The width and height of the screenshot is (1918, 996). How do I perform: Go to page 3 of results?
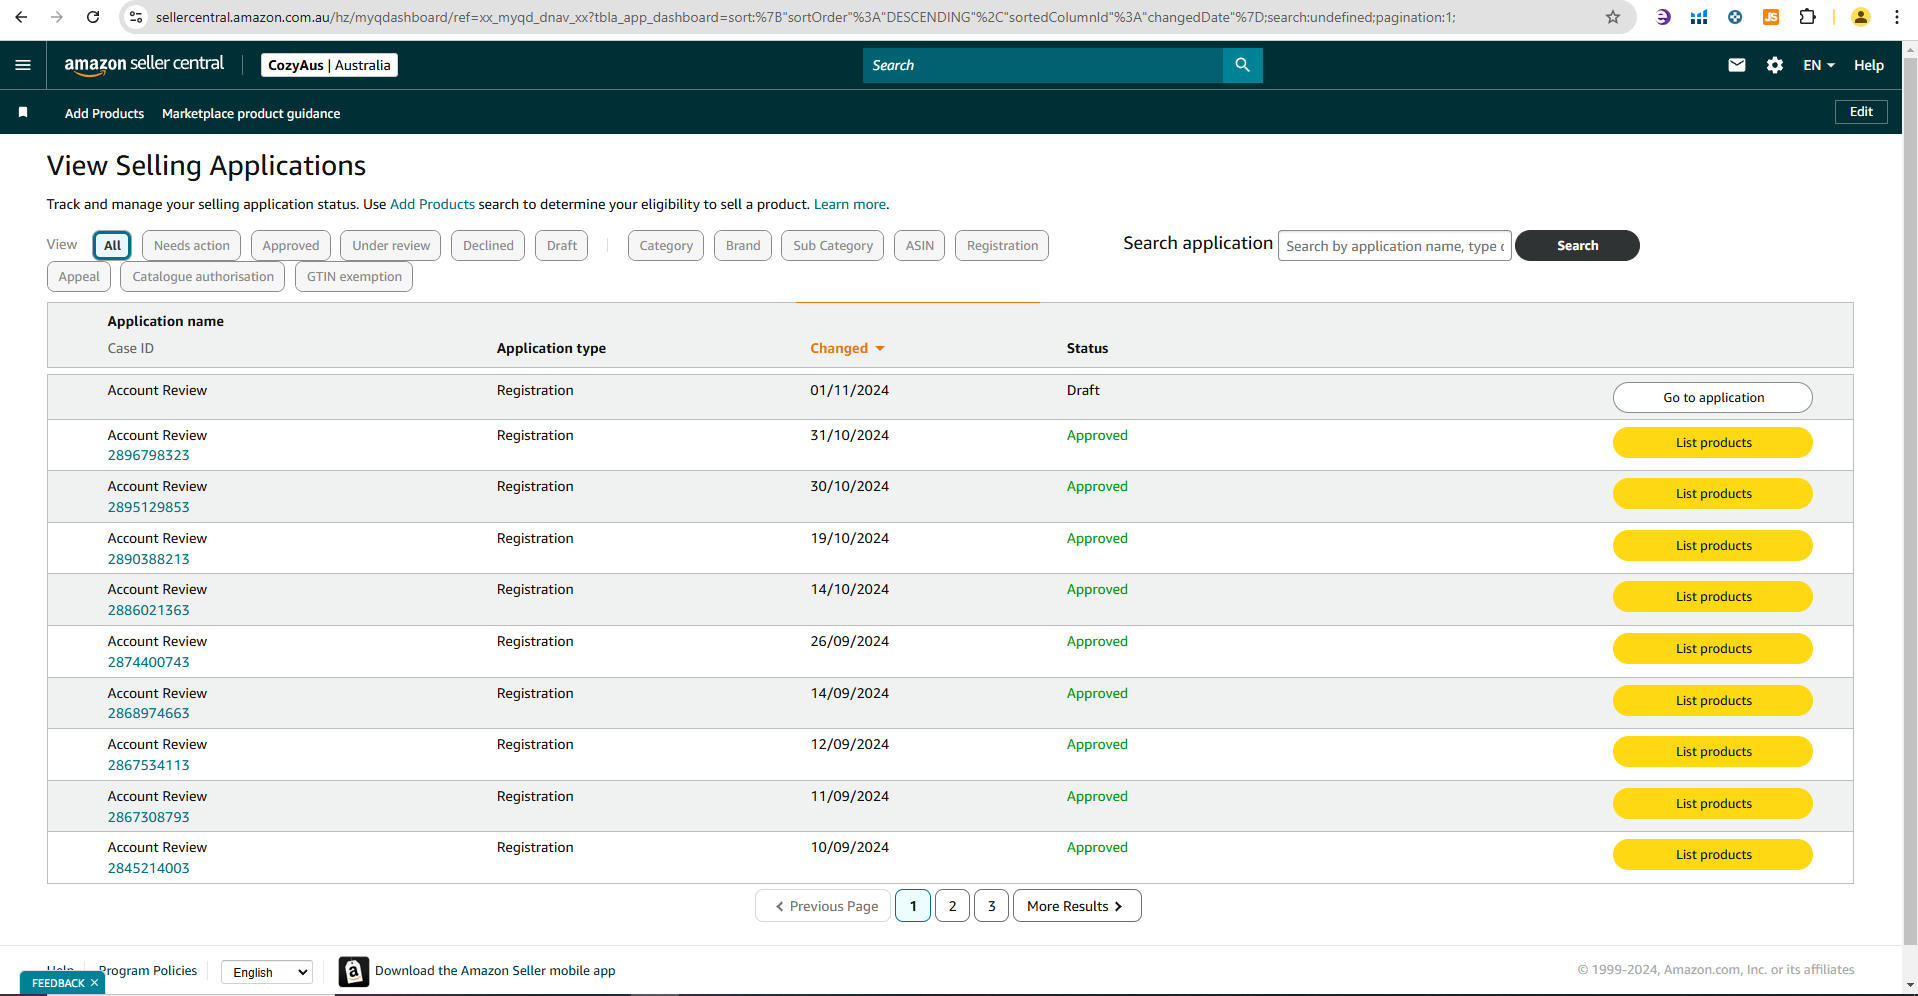pyautogui.click(x=991, y=906)
